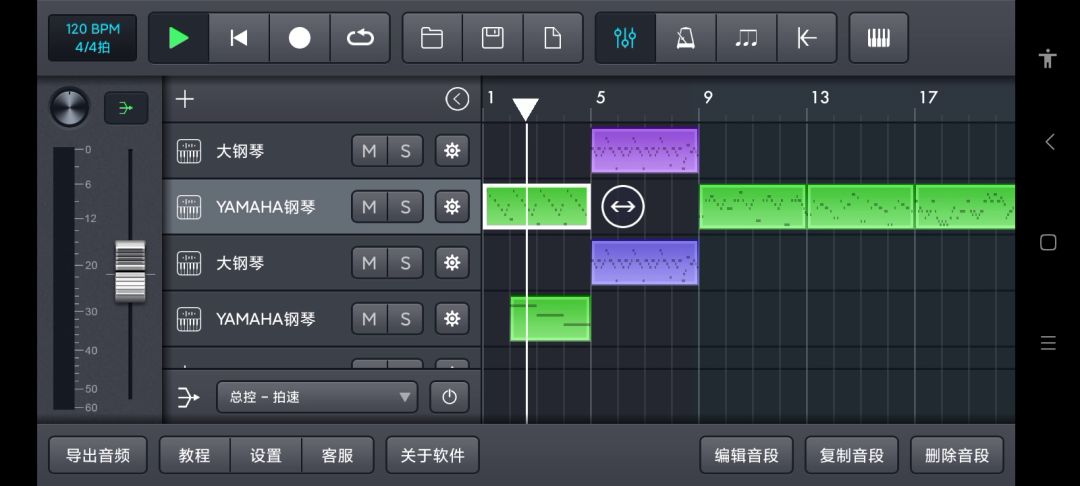Open the piano keyboard icon
This screenshot has height=486, width=1080.
tap(878, 38)
